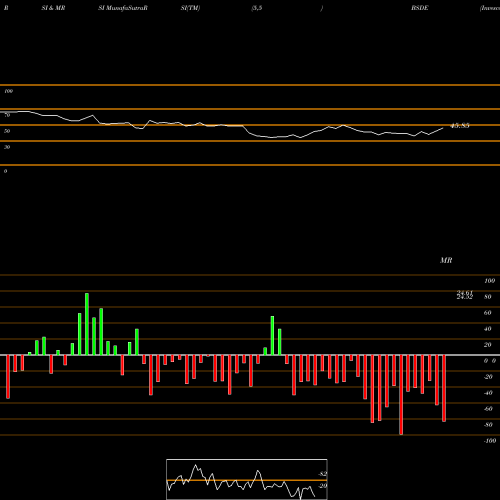Click the 'MR' panel title
The width and height of the screenshot is (500, 500).
[446, 260]
